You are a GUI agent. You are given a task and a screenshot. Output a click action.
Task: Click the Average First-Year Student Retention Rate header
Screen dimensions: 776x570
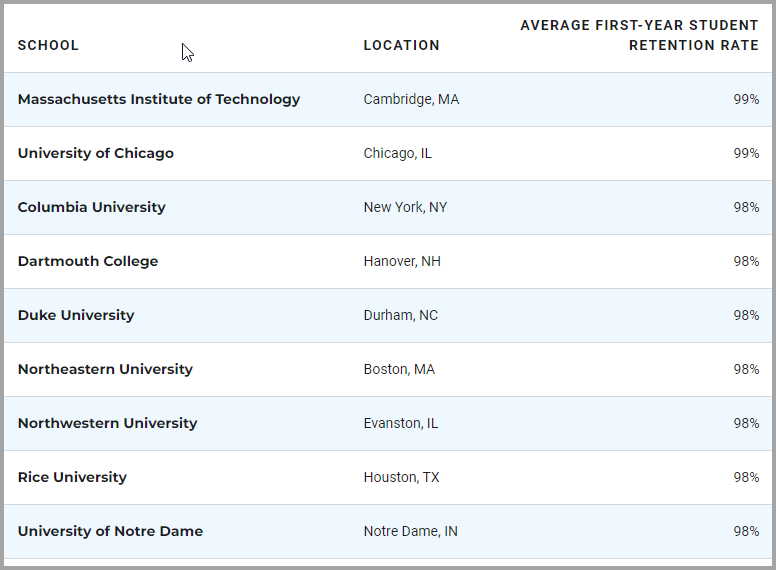tap(639, 35)
